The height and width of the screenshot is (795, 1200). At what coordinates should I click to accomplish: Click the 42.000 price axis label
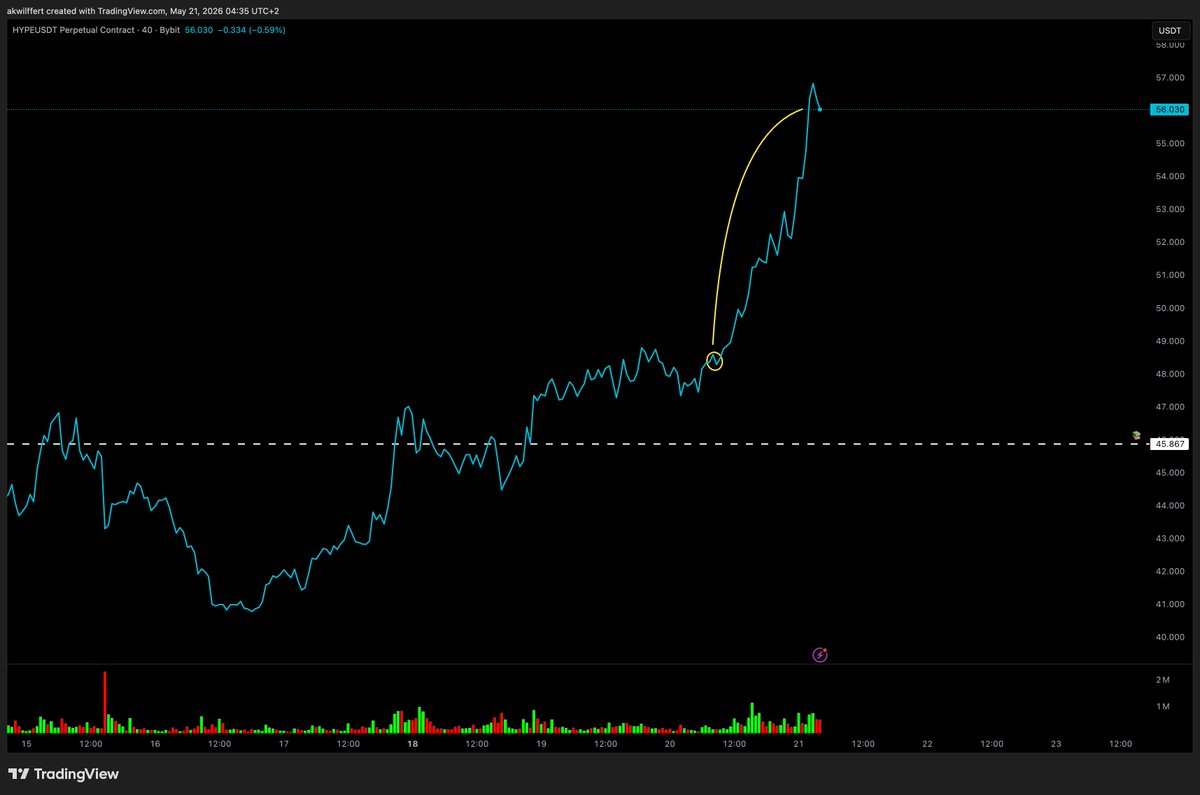(1169, 572)
